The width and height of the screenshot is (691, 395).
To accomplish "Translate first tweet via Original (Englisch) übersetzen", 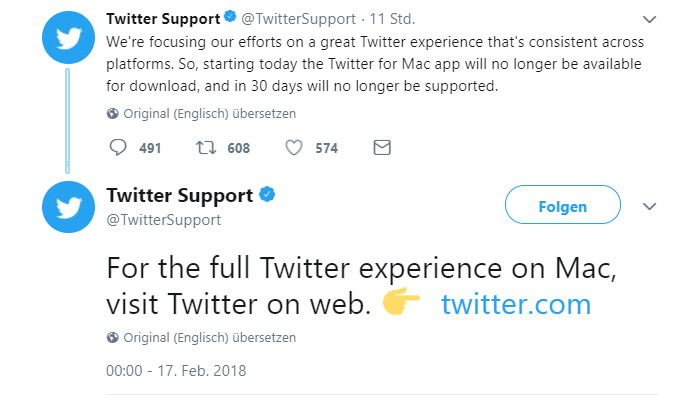I will click(209, 114).
